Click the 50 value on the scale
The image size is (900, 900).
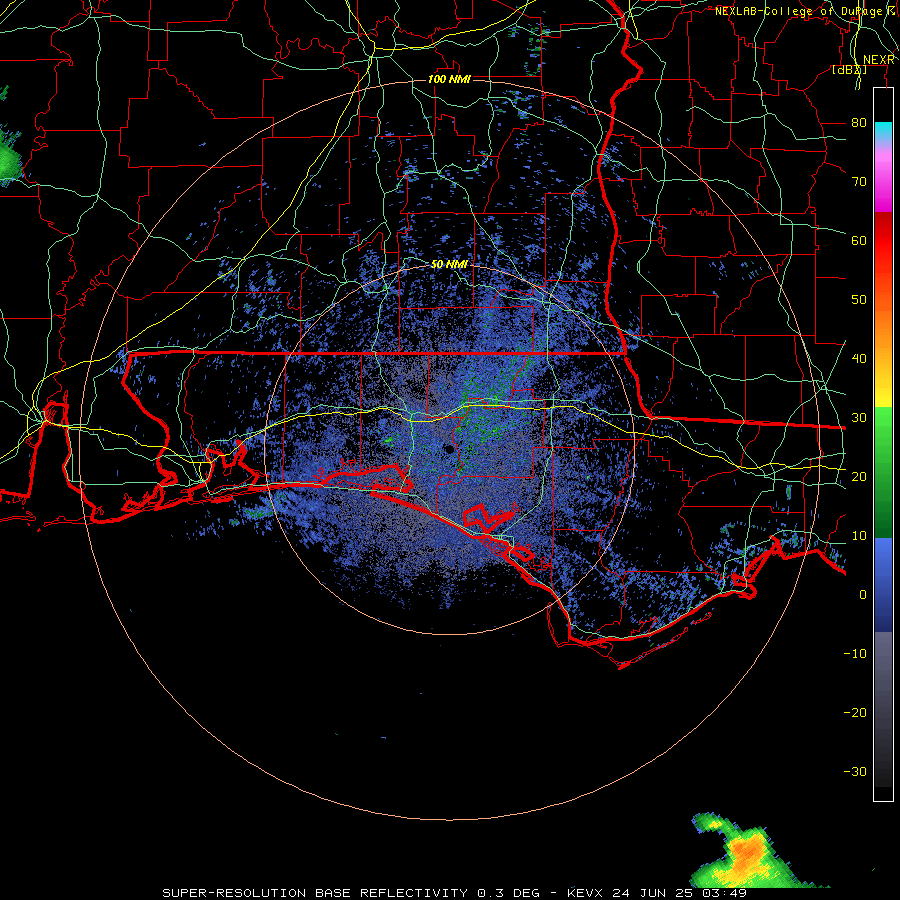(x=859, y=300)
